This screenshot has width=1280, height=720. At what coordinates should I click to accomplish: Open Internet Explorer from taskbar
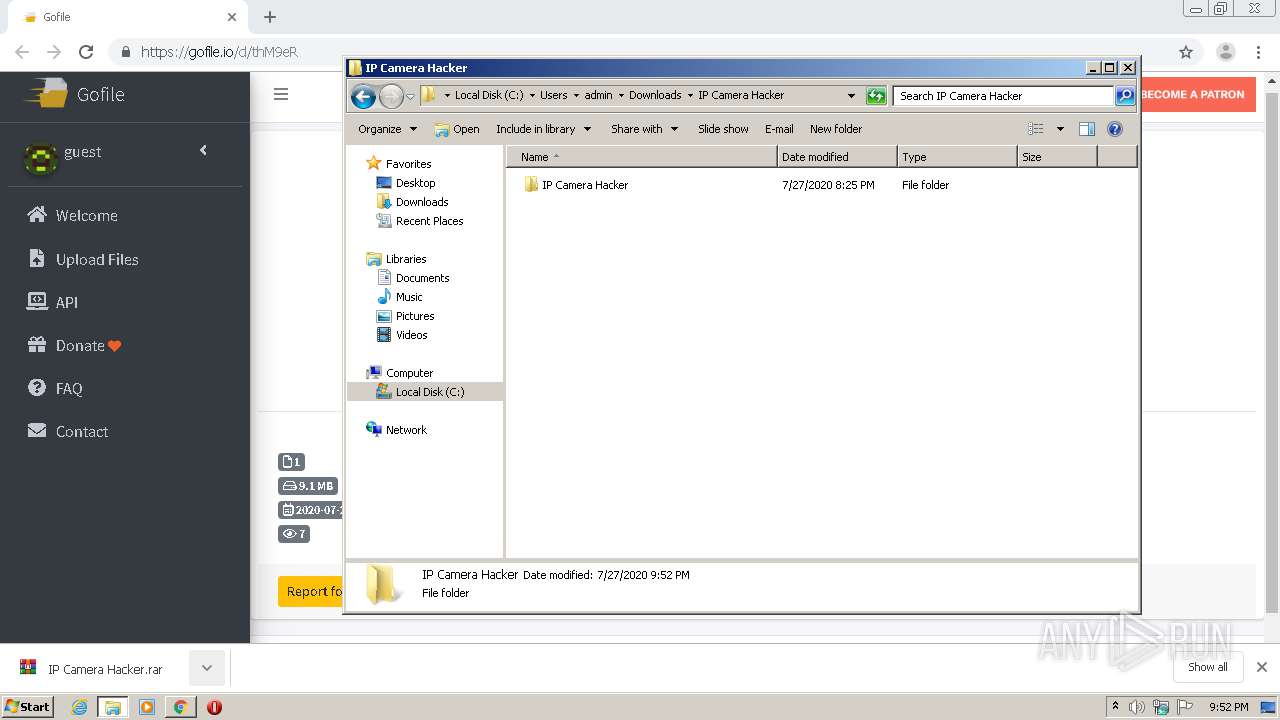(80, 707)
